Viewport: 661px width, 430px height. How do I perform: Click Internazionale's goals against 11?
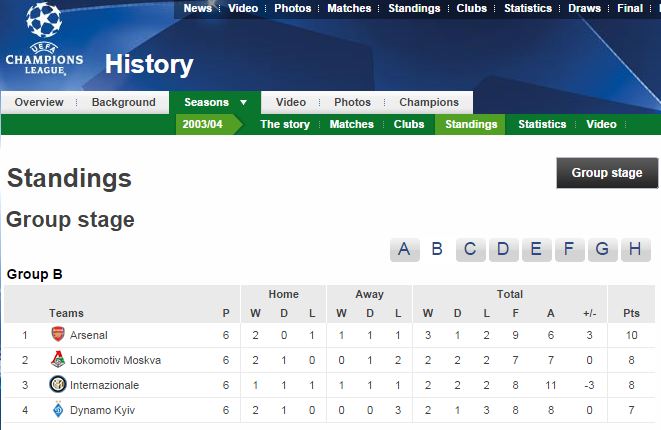(x=551, y=385)
